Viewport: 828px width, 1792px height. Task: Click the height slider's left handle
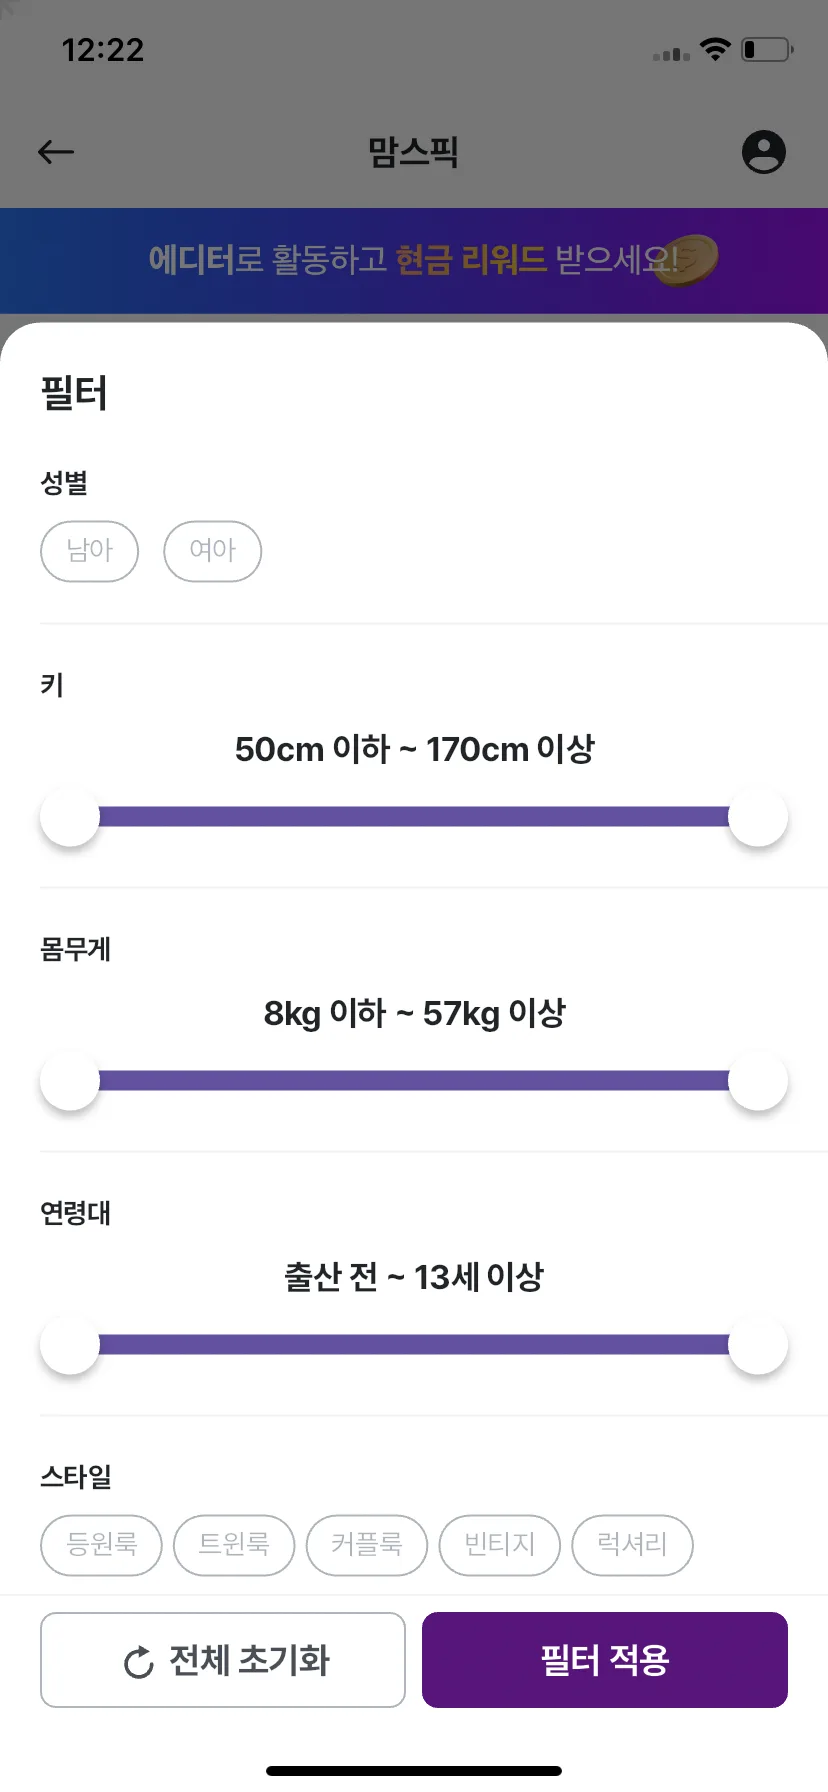pyautogui.click(x=70, y=817)
